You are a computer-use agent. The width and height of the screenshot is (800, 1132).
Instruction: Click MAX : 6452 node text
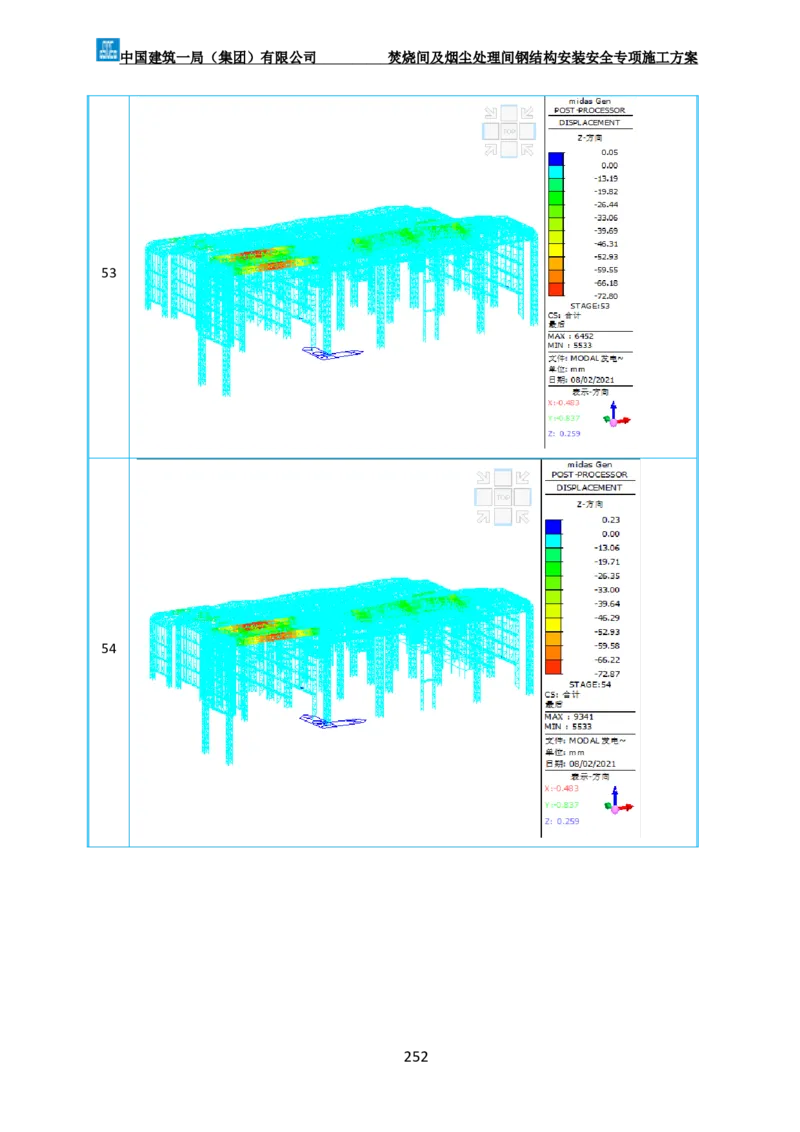(570, 336)
